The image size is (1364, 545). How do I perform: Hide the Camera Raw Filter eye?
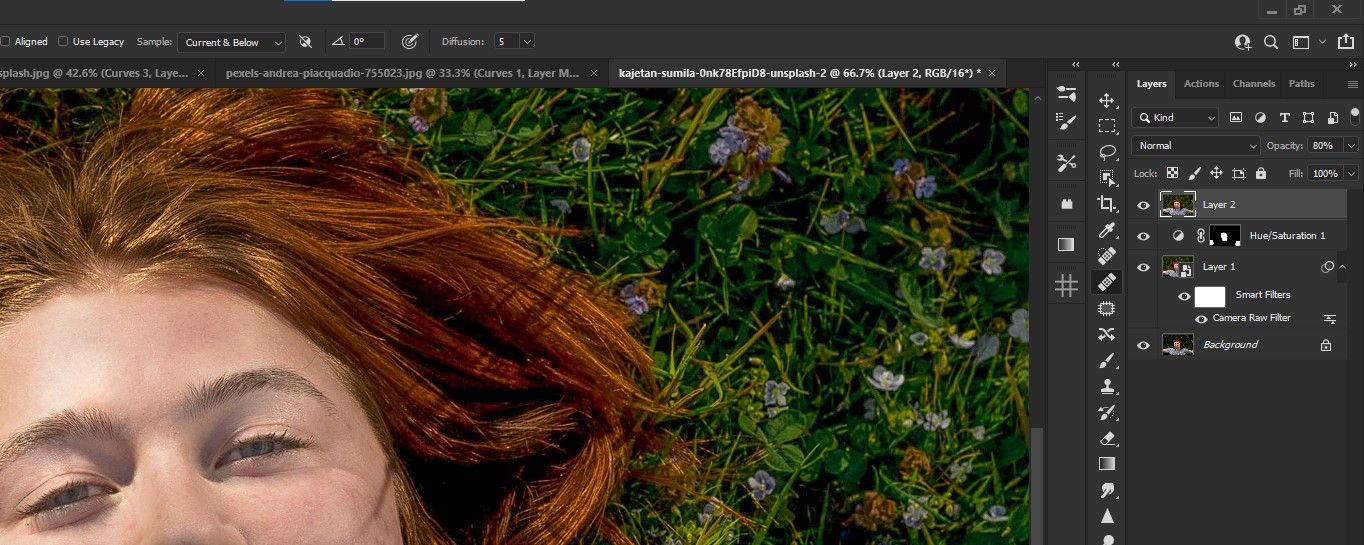tap(1201, 319)
